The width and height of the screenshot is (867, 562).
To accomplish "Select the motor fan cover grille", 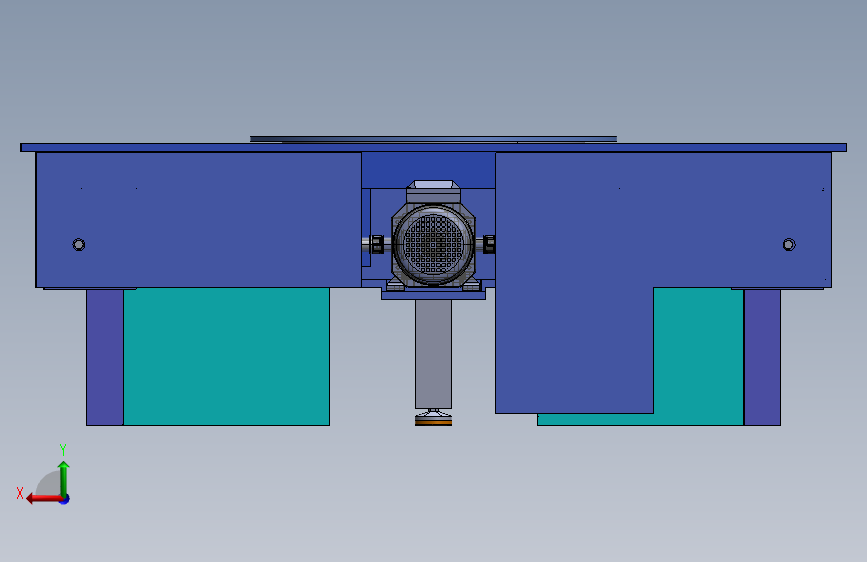I will click(434, 243).
